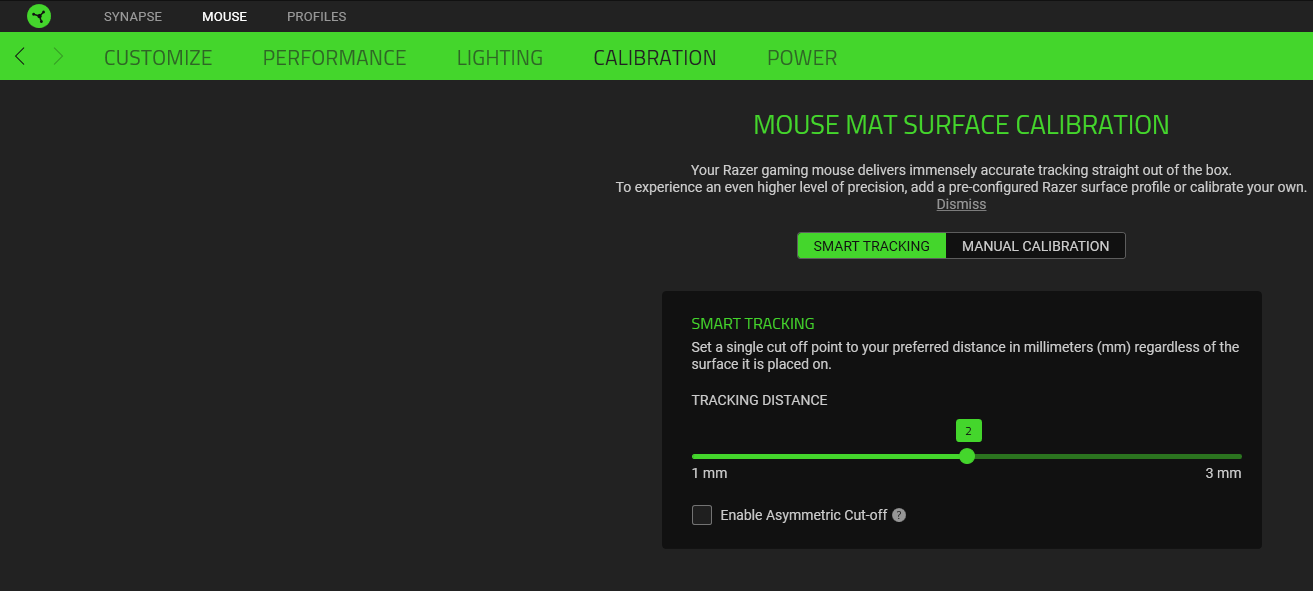Go forward with the right arrow
The image size is (1313, 591).
click(58, 57)
